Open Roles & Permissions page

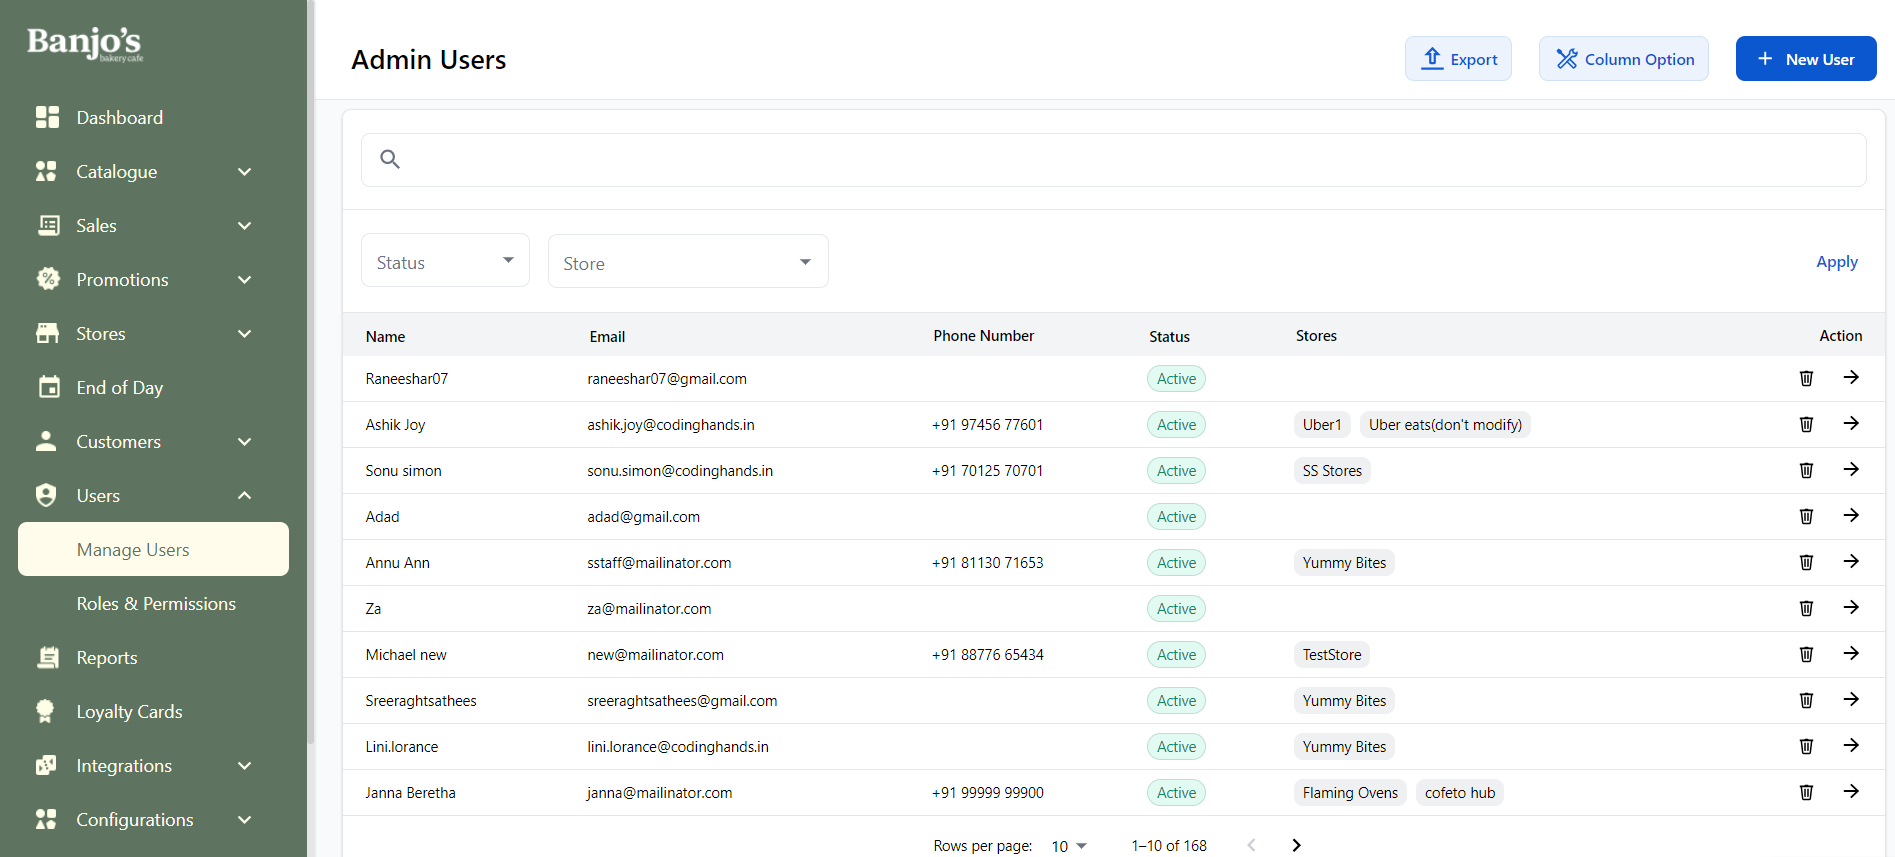[156, 603]
